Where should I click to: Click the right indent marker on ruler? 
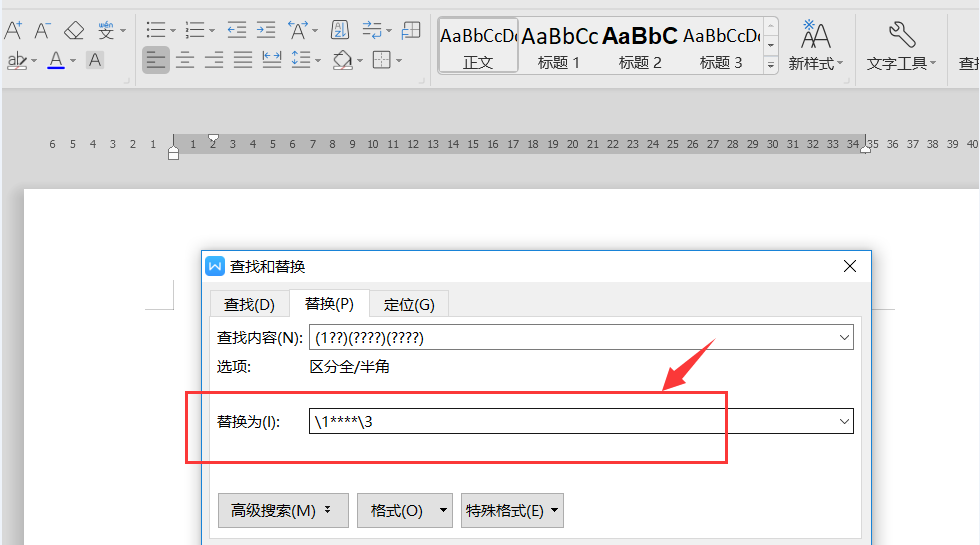point(866,148)
